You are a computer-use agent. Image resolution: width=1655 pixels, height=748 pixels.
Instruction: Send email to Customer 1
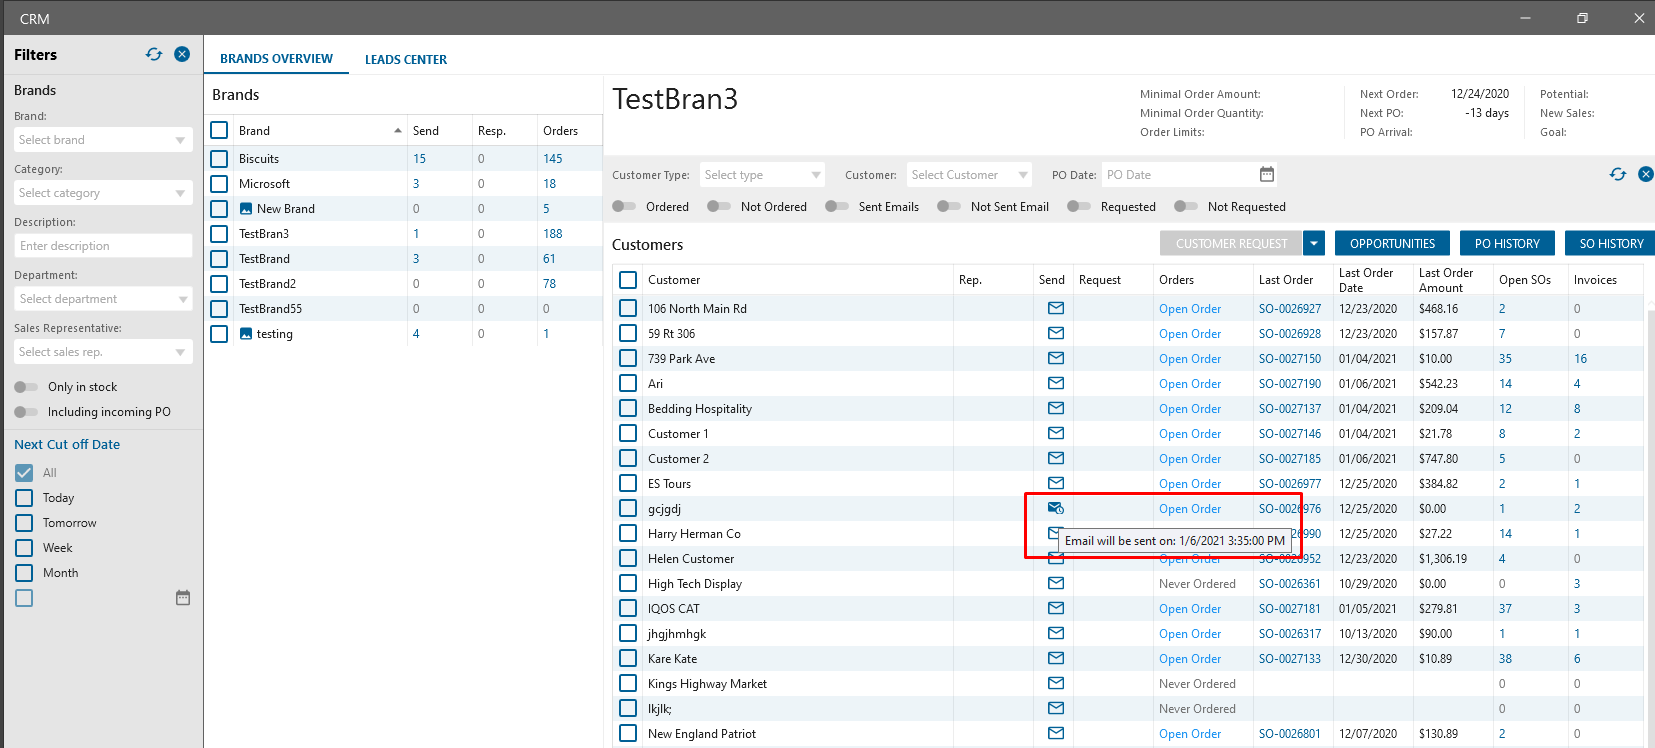[1056, 433]
